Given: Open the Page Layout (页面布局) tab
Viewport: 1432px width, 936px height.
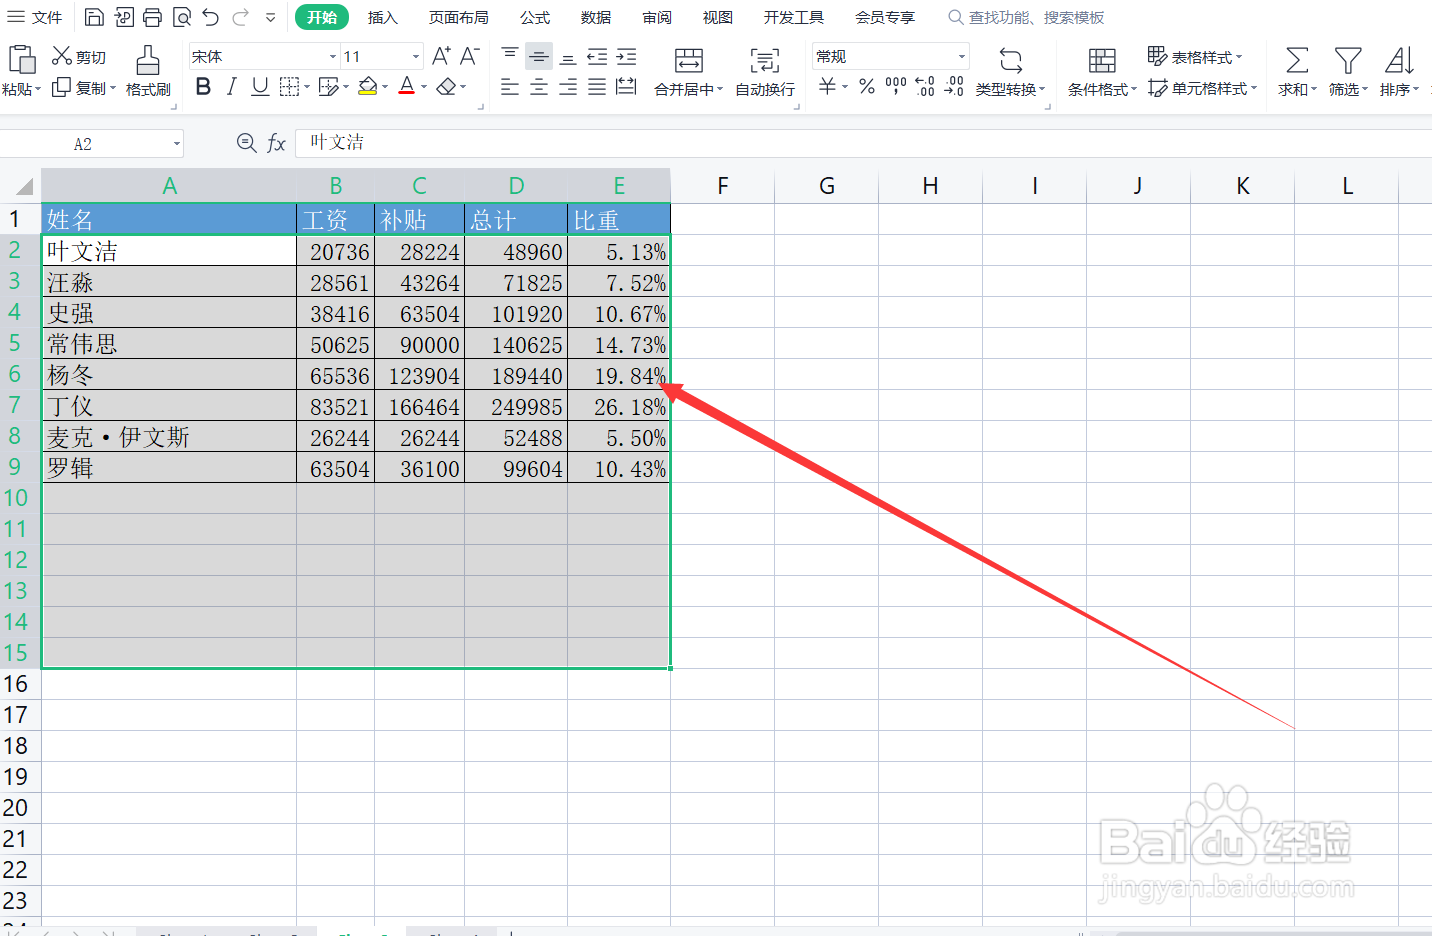Looking at the screenshot, I should [459, 17].
